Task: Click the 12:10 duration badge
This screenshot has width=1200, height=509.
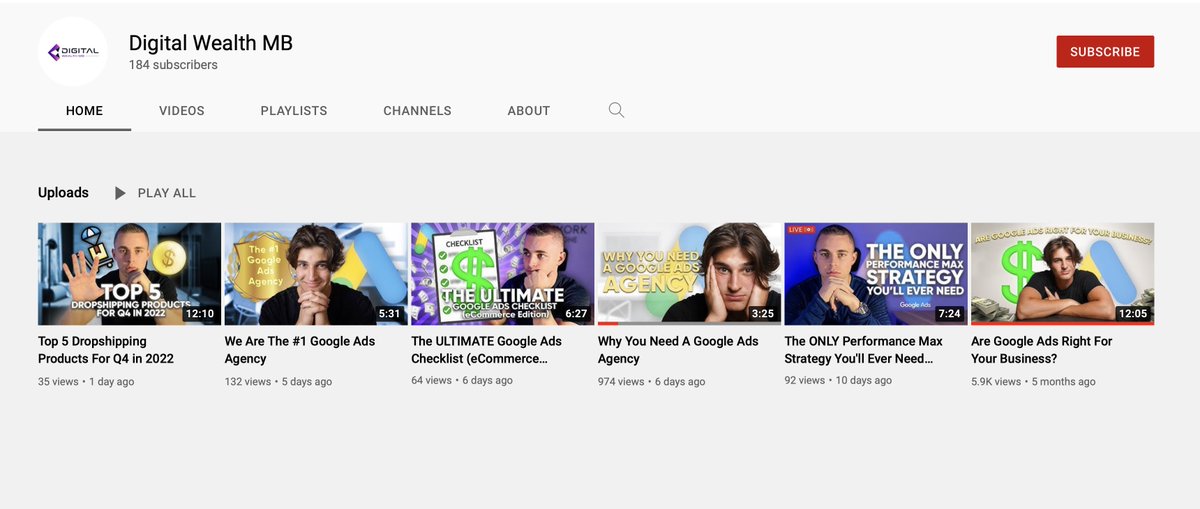Action: point(199,313)
